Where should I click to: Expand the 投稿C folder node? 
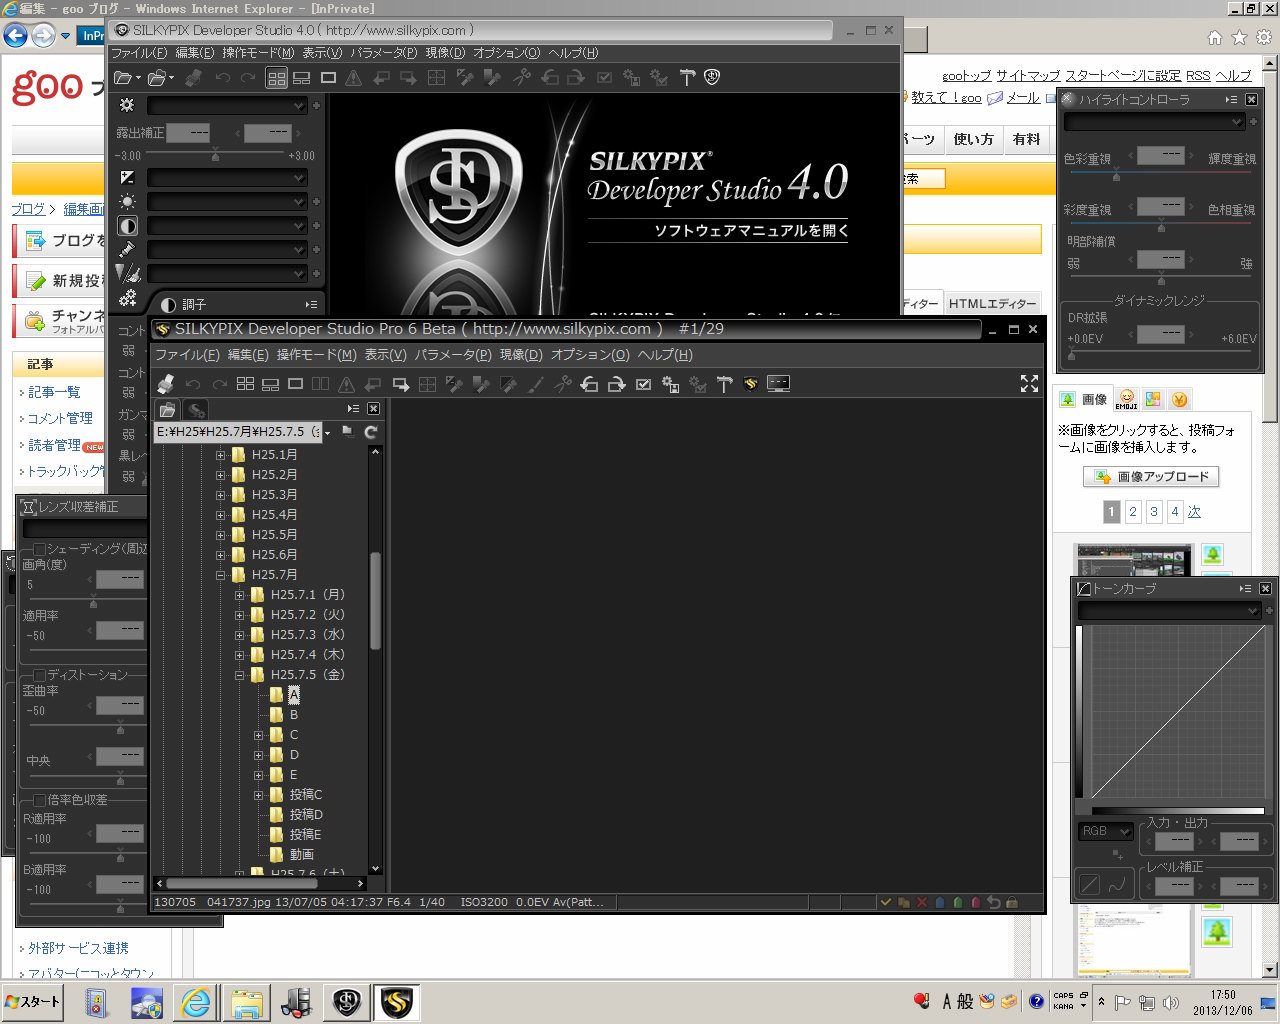coord(258,795)
